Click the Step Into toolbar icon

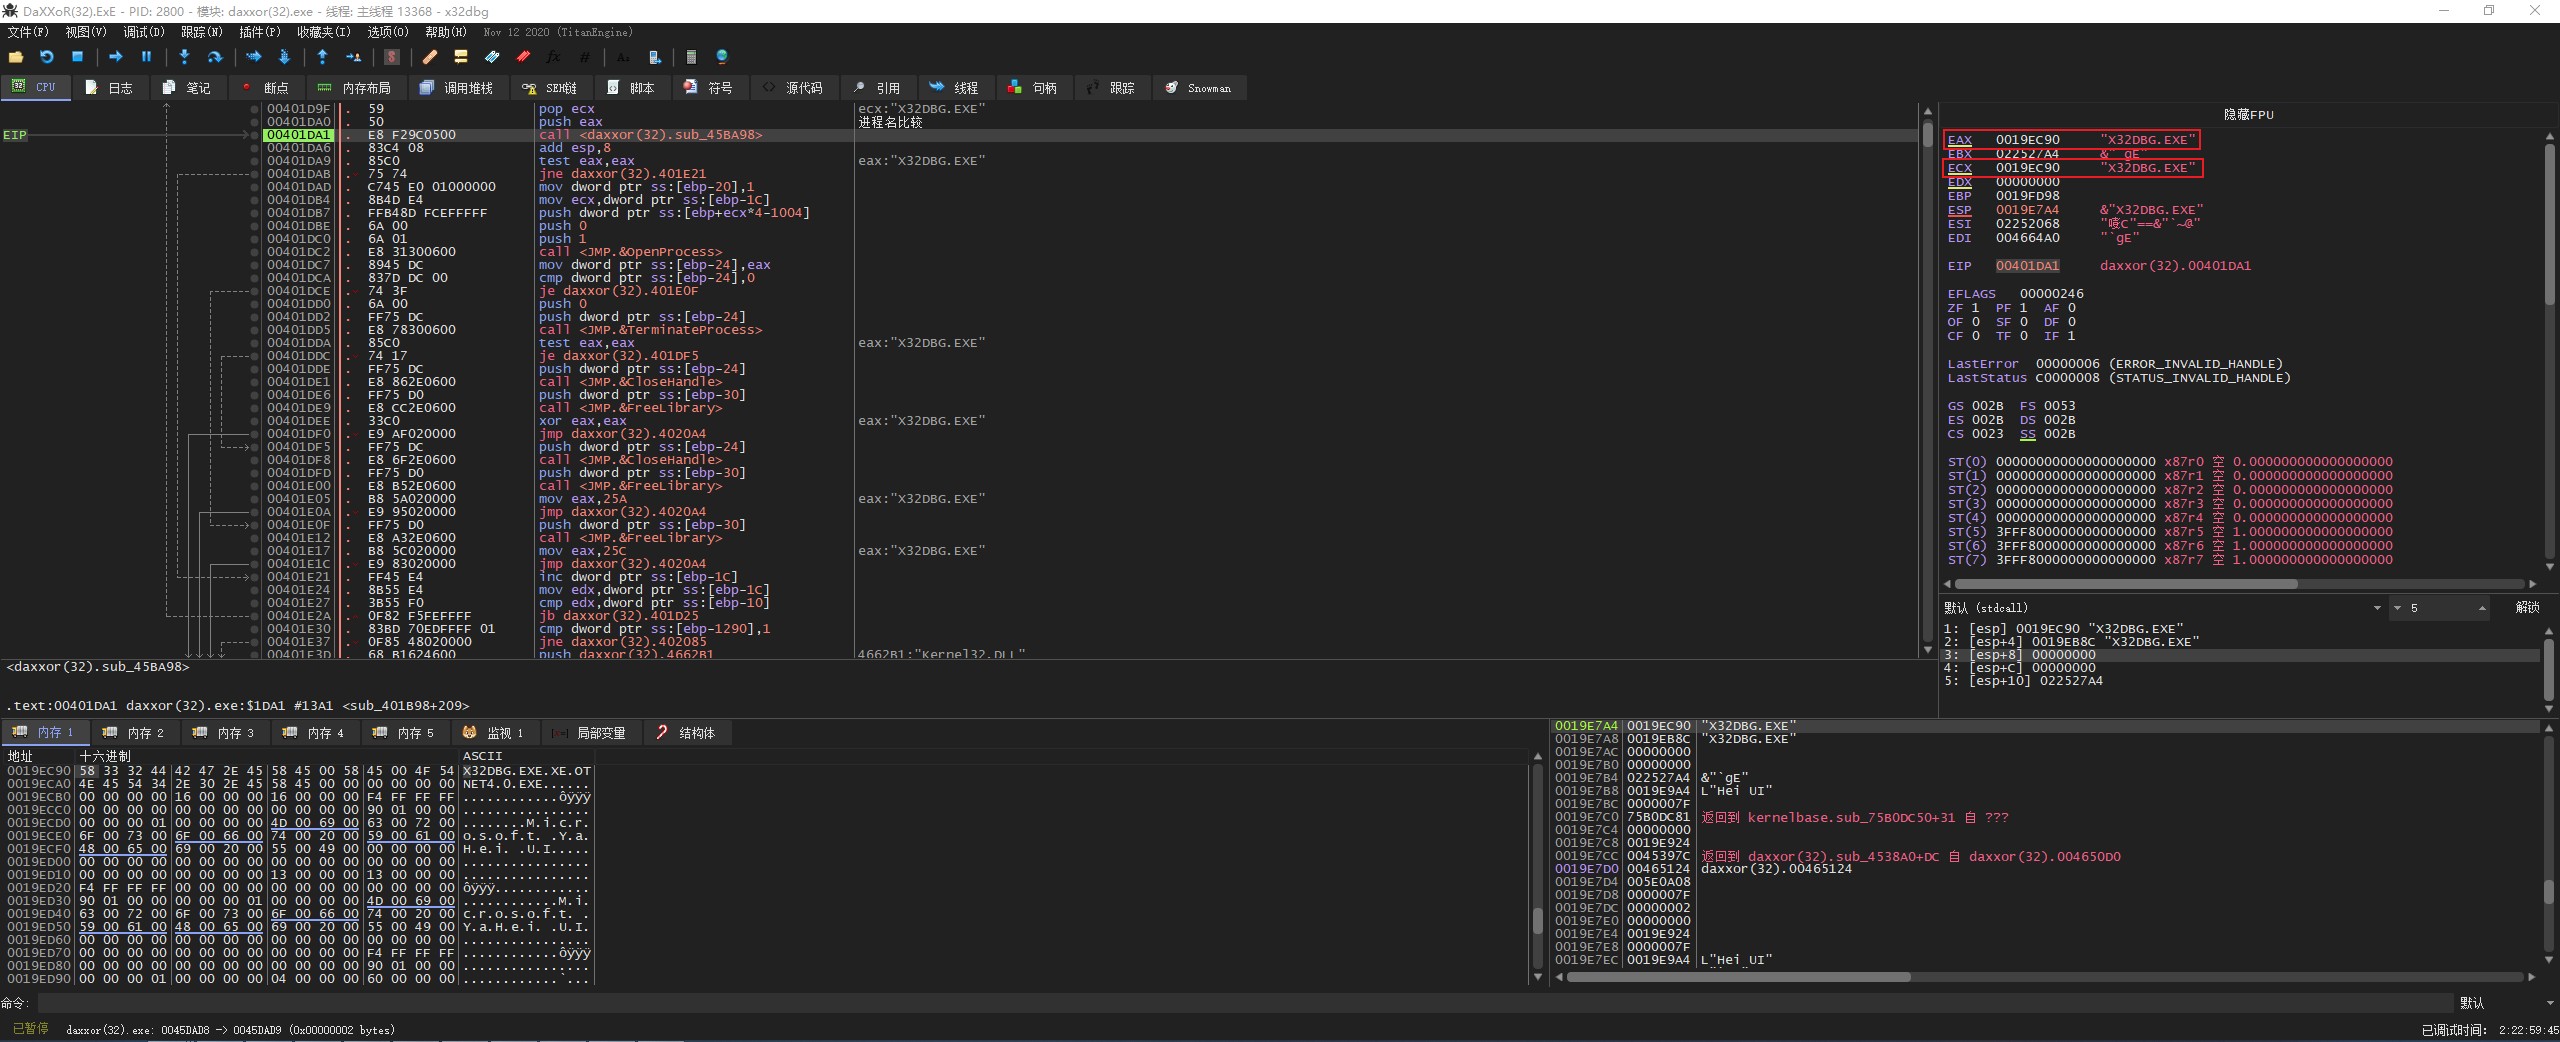point(184,57)
